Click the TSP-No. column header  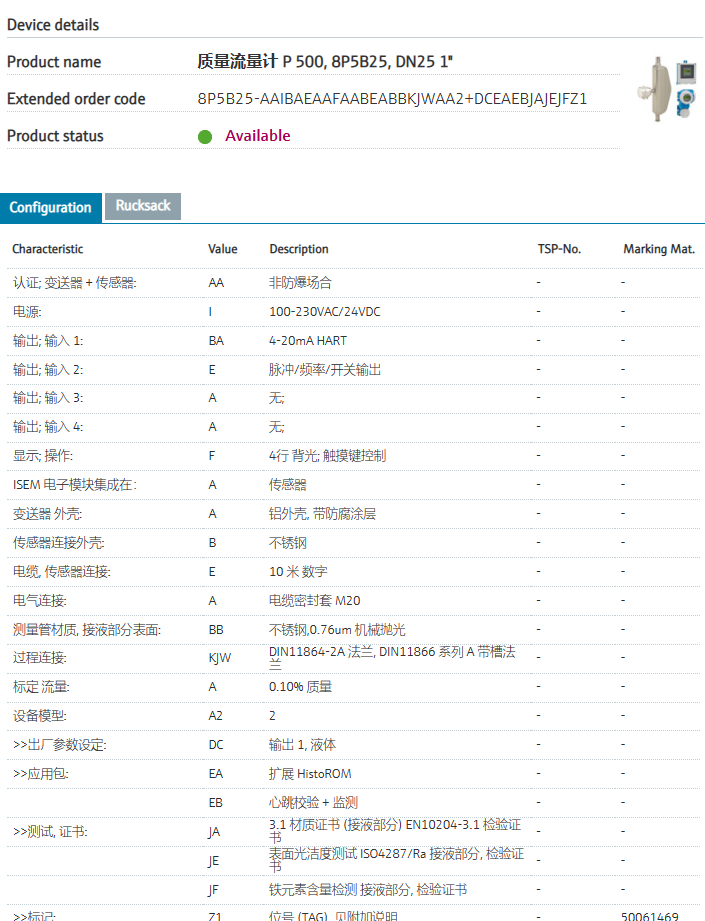558,249
